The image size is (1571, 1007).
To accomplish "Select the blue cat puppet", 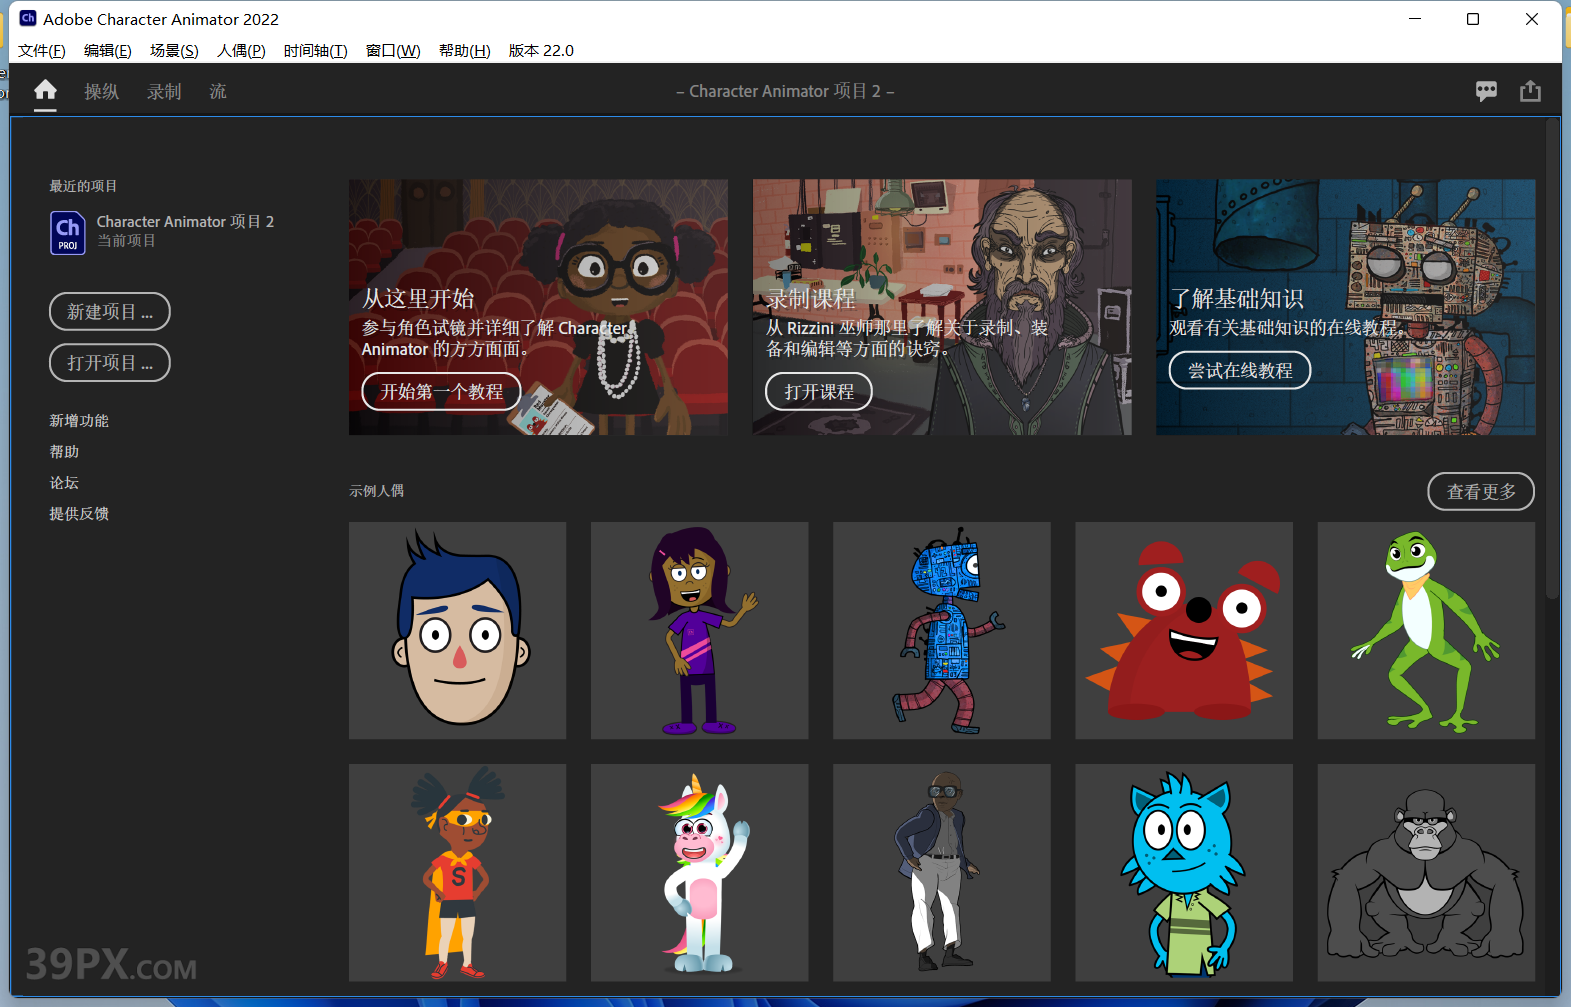I will click(1184, 873).
